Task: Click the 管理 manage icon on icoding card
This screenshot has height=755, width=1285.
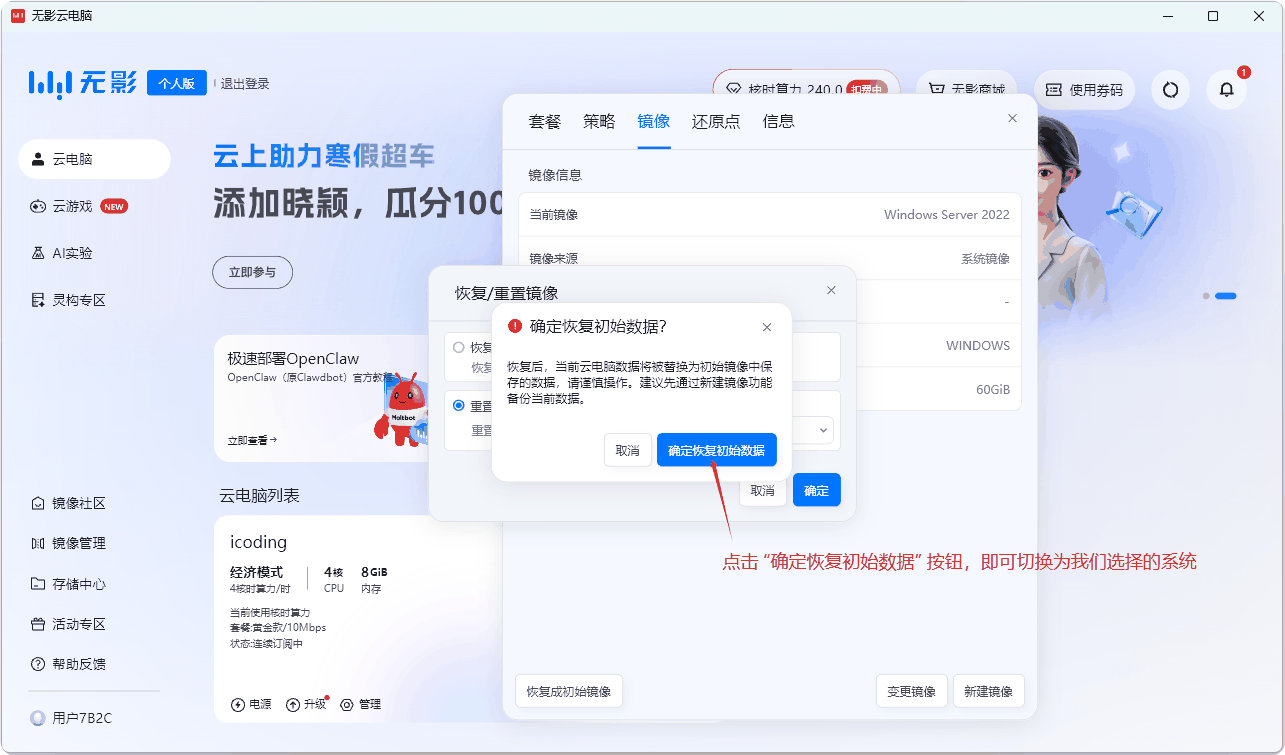Action: click(x=347, y=705)
